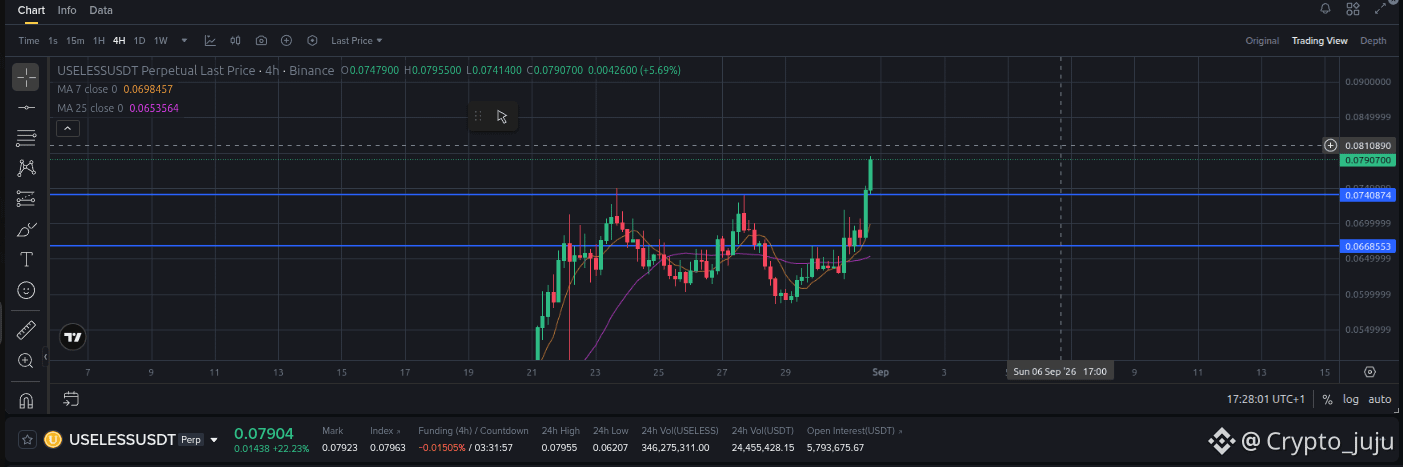Toggle auto scale on price axis
Screen dimensions: 1403x467
[x=1379, y=399]
